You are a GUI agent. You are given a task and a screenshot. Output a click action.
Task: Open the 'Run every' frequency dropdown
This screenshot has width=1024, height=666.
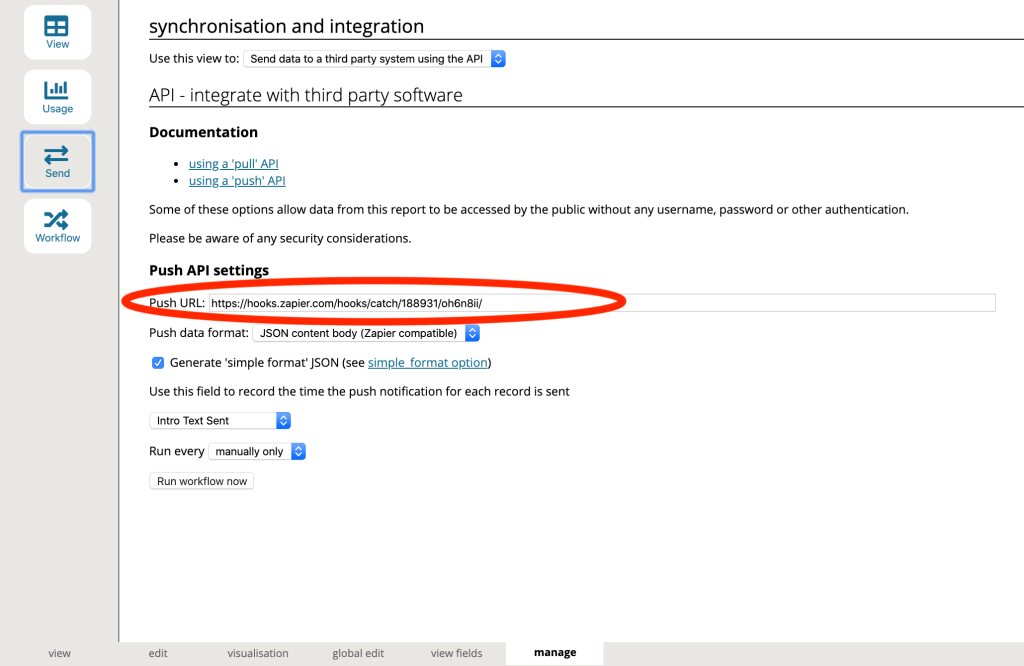pyautogui.click(x=257, y=452)
